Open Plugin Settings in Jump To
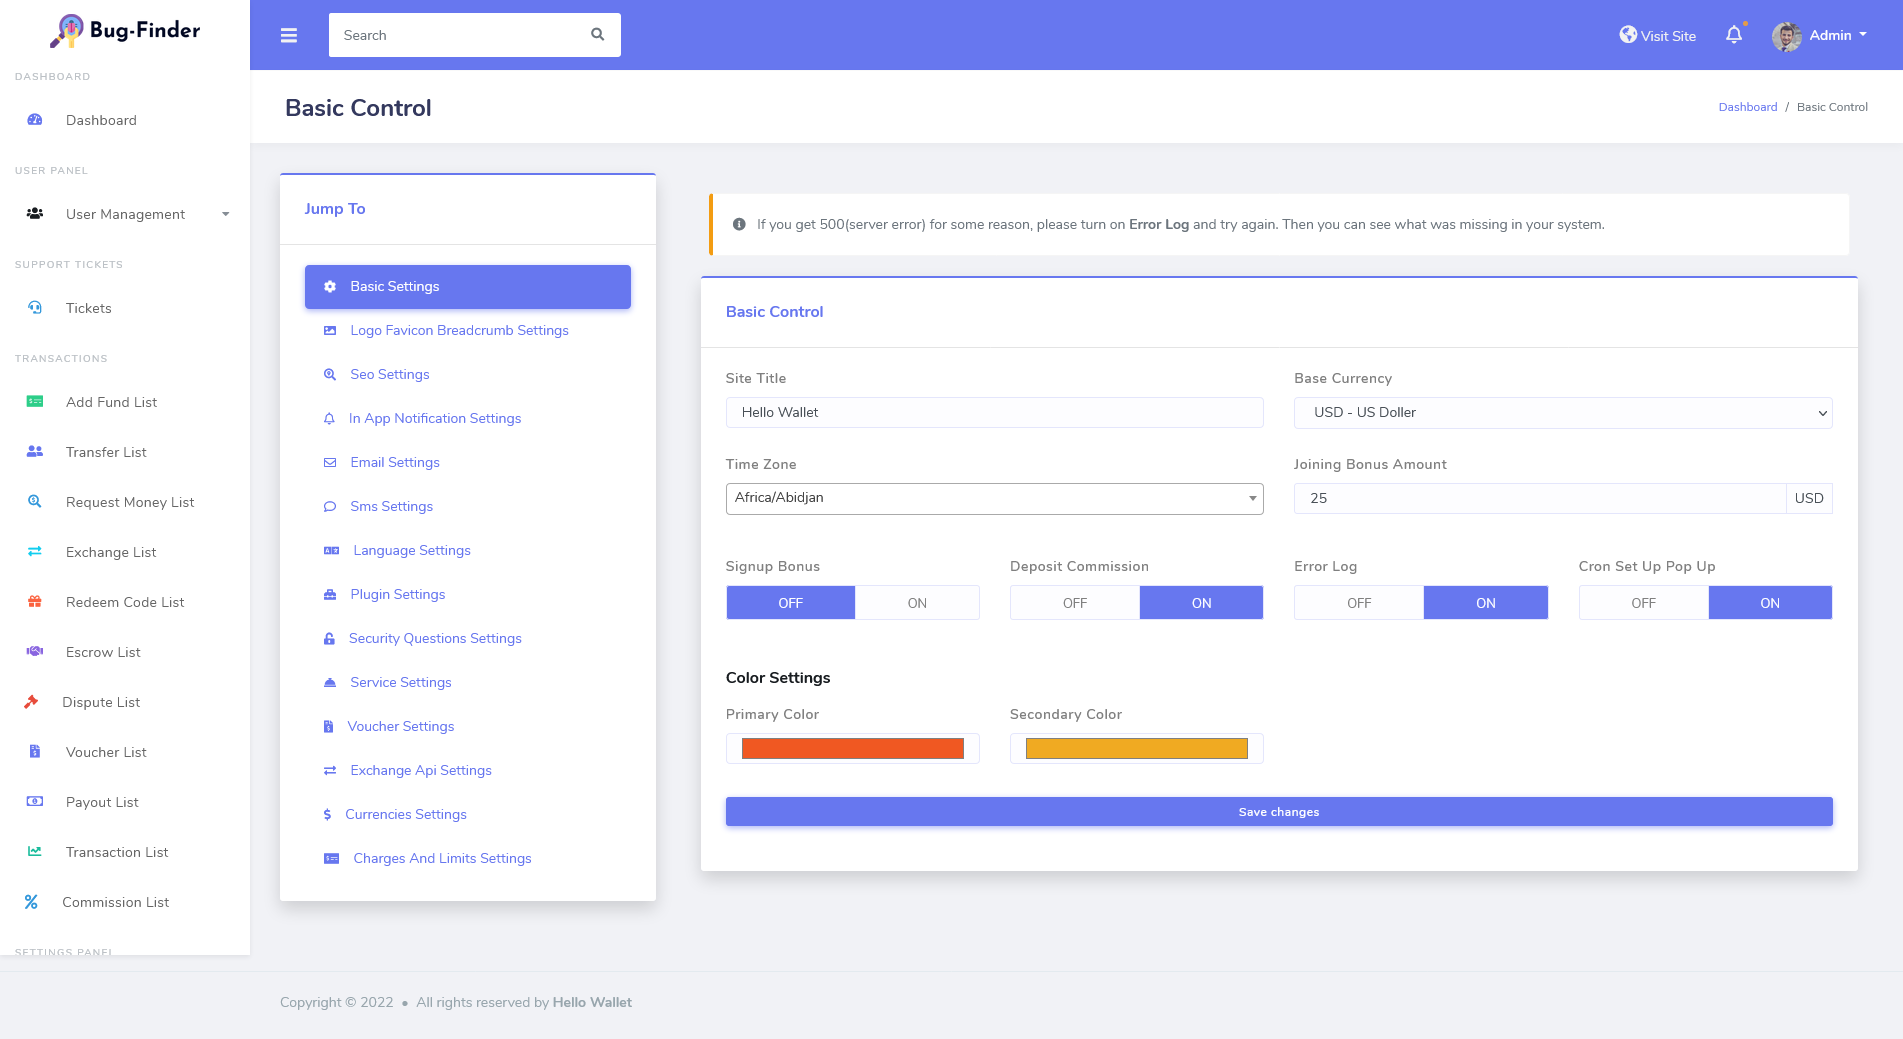The width and height of the screenshot is (1903, 1039). tap(397, 594)
